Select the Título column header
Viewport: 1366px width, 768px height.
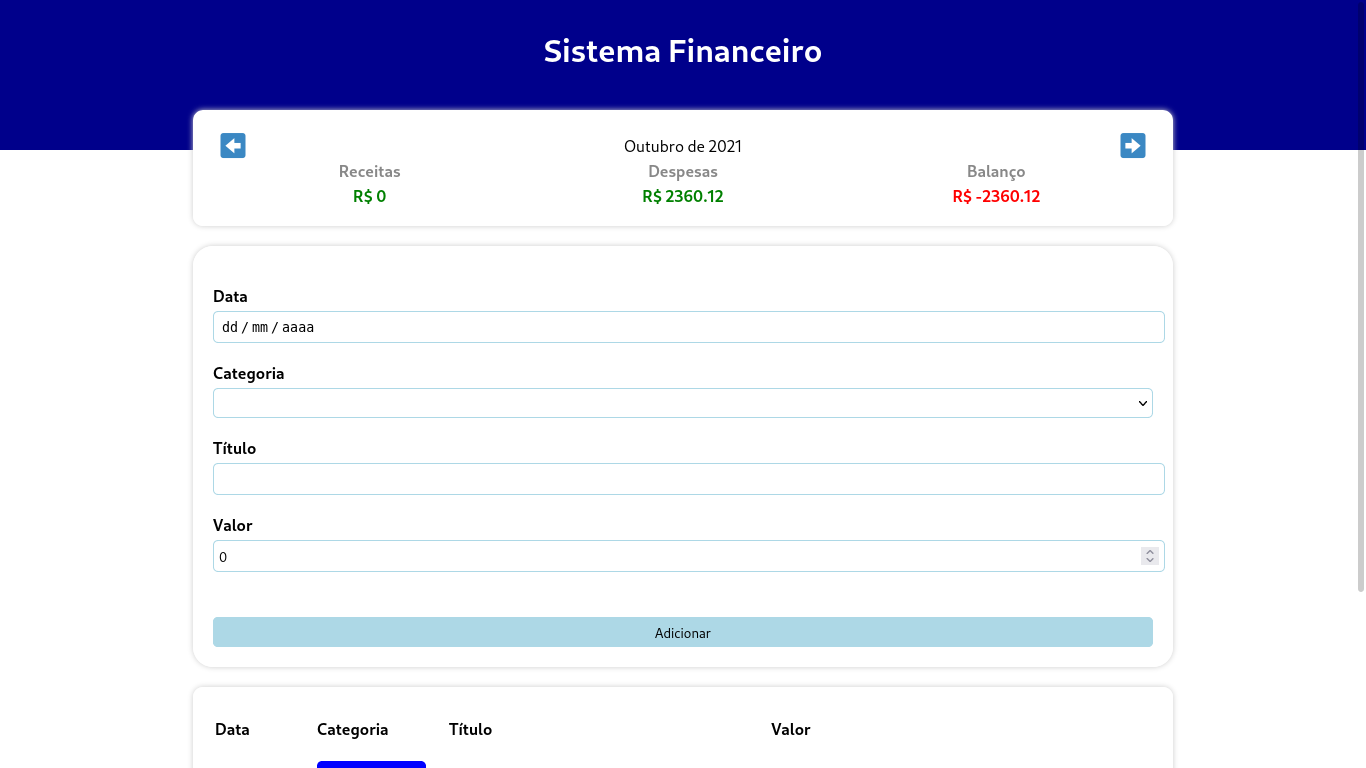470,729
